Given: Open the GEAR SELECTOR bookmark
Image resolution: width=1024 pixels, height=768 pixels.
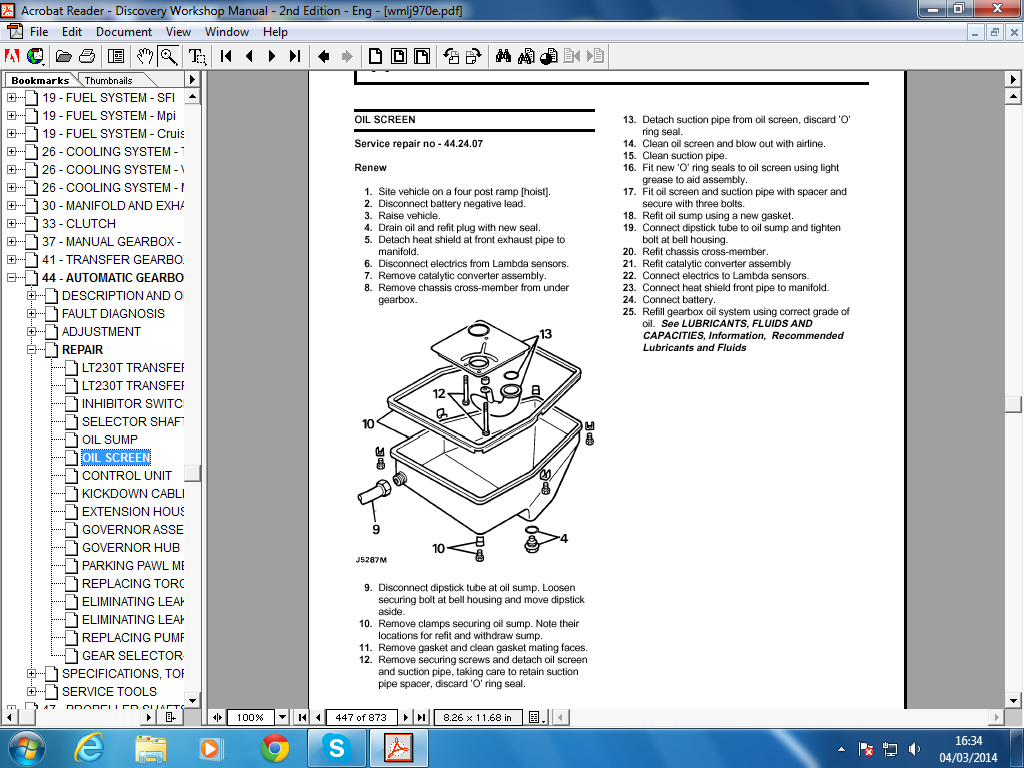Looking at the screenshot, I should [133, 656].
